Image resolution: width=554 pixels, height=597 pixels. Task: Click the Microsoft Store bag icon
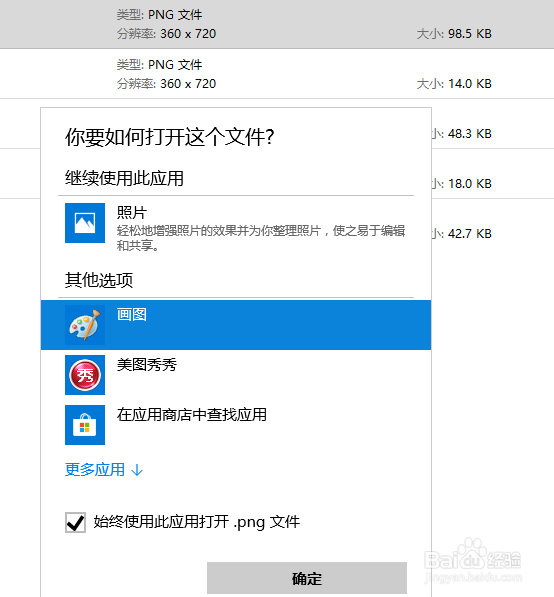point(85,425)
